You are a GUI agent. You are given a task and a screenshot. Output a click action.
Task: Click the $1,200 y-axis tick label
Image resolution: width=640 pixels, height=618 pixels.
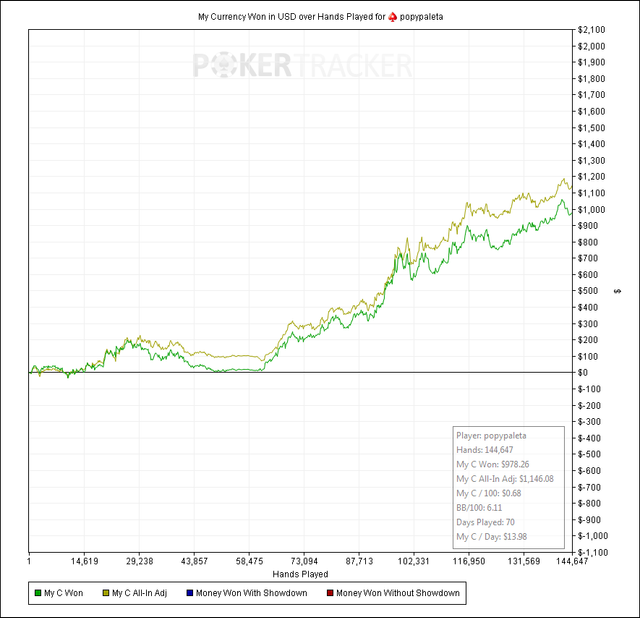591,177
